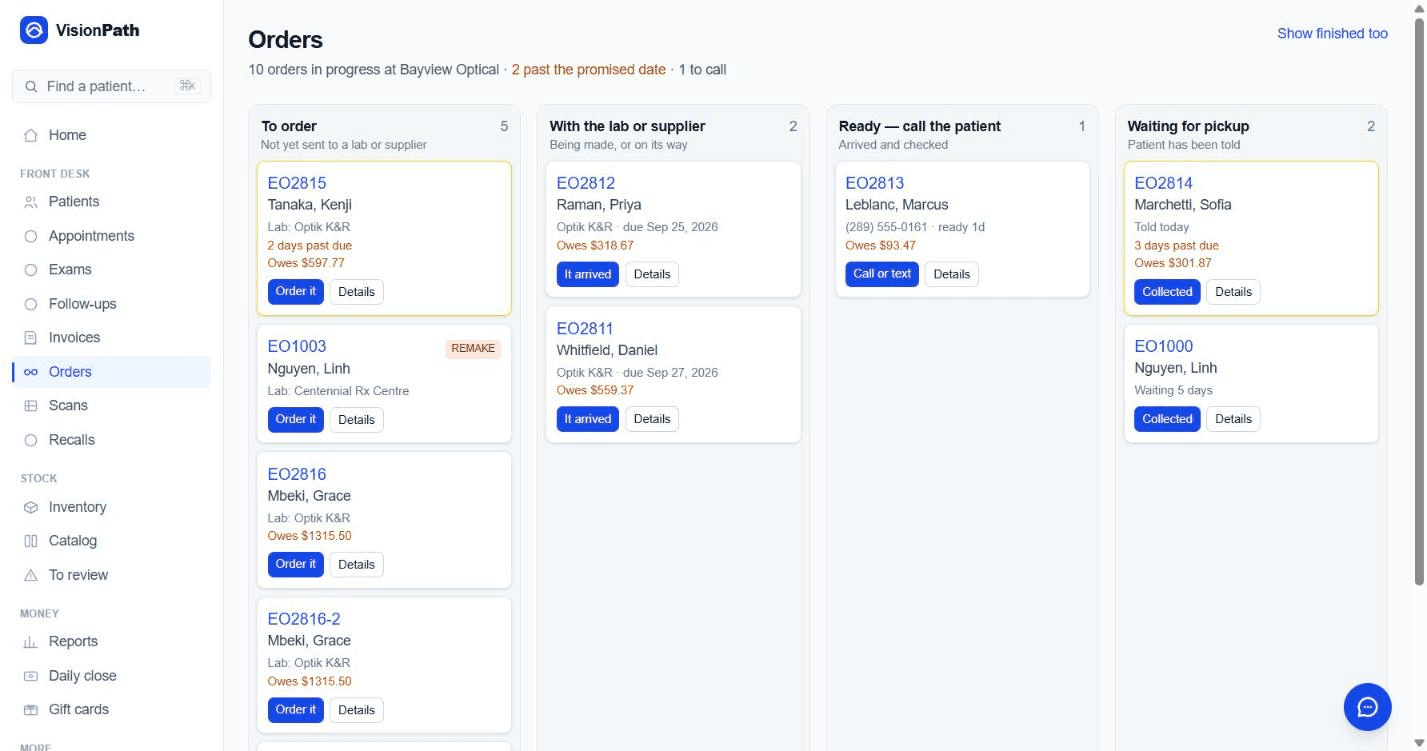The height and width of the screenshot is (751, 1427).
Task: Click Call or text for Leblanc
Action: pos(882,274)
